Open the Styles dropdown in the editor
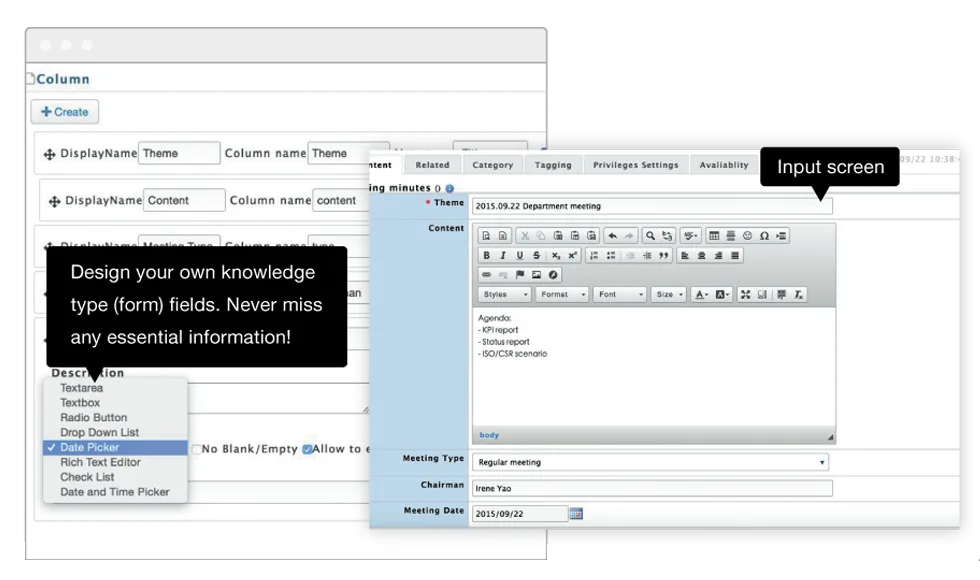Screen dimensions: 980x580 pyautogui.click(x=505, y=294)
